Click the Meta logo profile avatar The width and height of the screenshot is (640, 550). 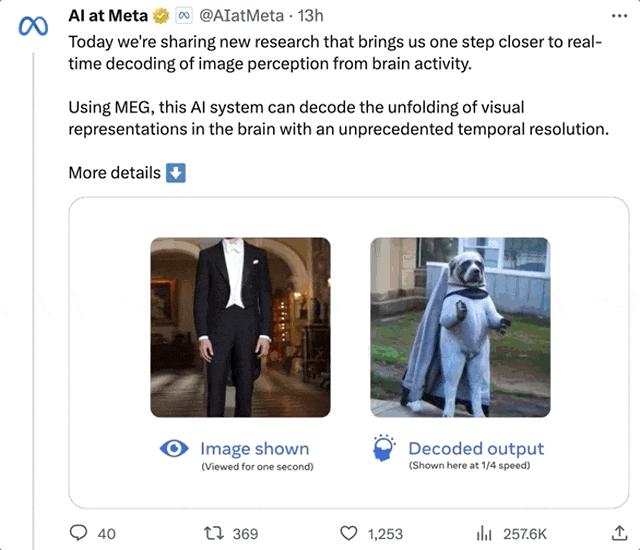tap(33, 27)
